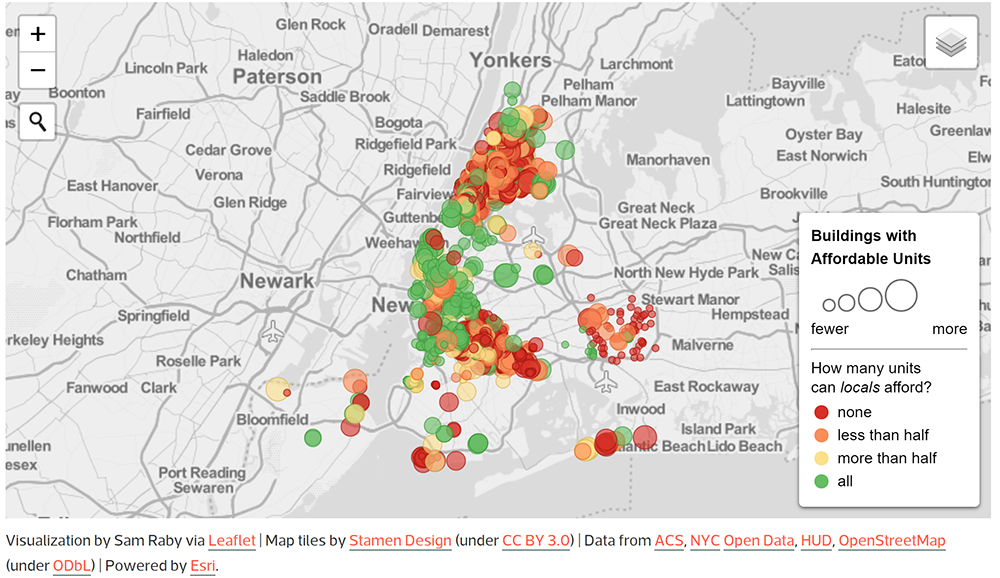1000x578 pixels.
Task: Open the Esri link
Action: [202, 566]
